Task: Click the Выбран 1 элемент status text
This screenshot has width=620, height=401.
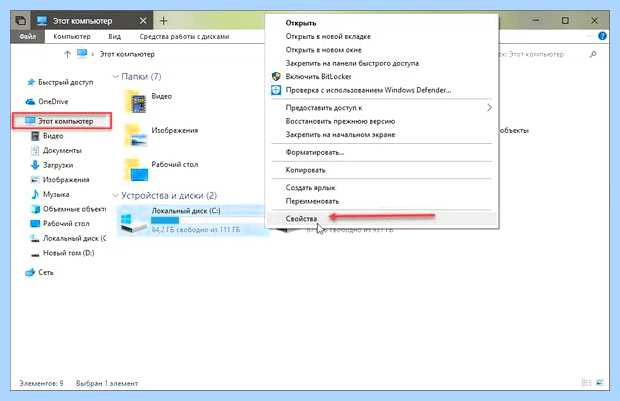Action: tap(107, 383)
